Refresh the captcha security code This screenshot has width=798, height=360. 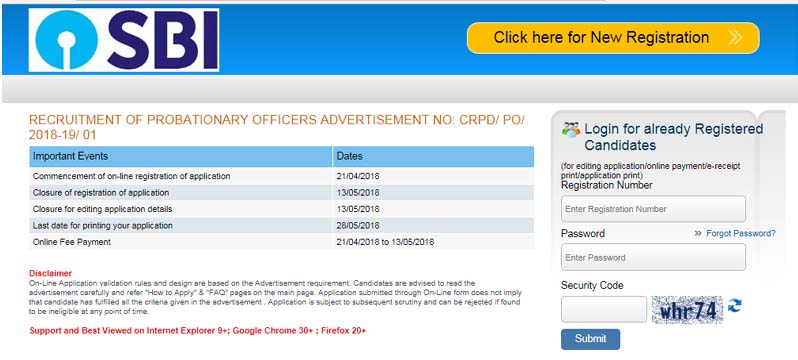click(x=734, y=306)
